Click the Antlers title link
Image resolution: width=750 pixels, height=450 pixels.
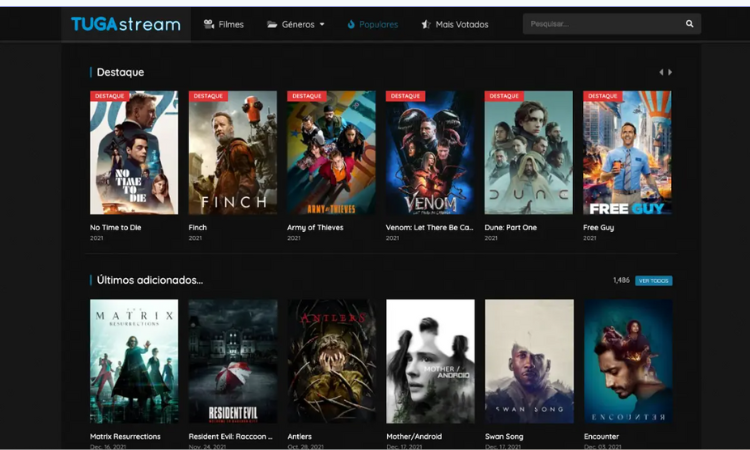click(x=299, y=437)
